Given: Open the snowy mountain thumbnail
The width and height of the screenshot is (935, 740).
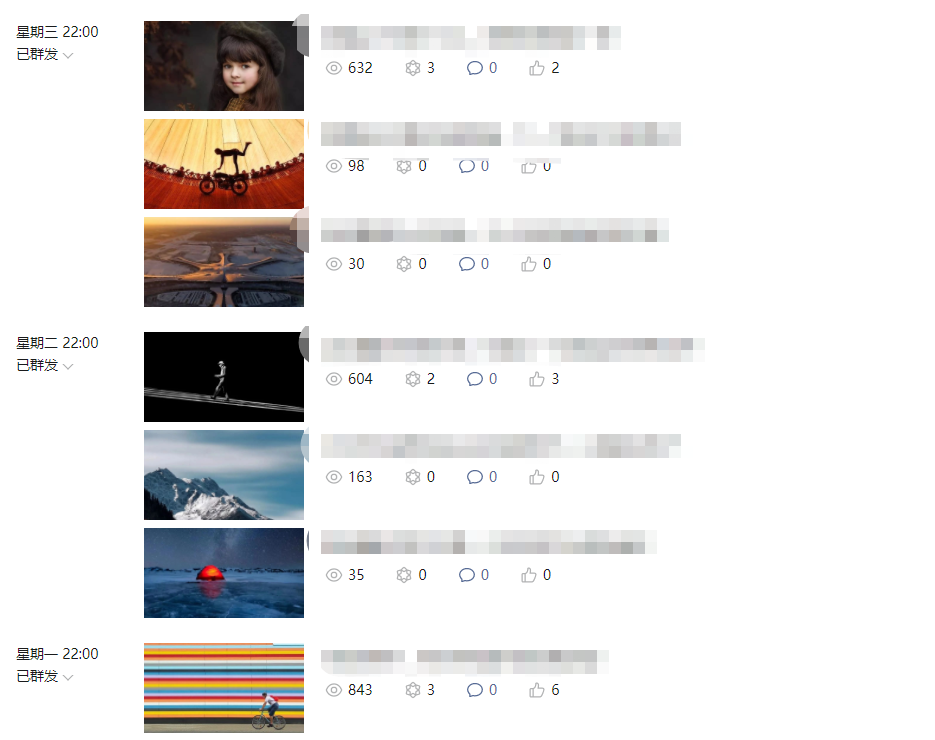Looking at the screenshot, I should click(x=224, y=475).
